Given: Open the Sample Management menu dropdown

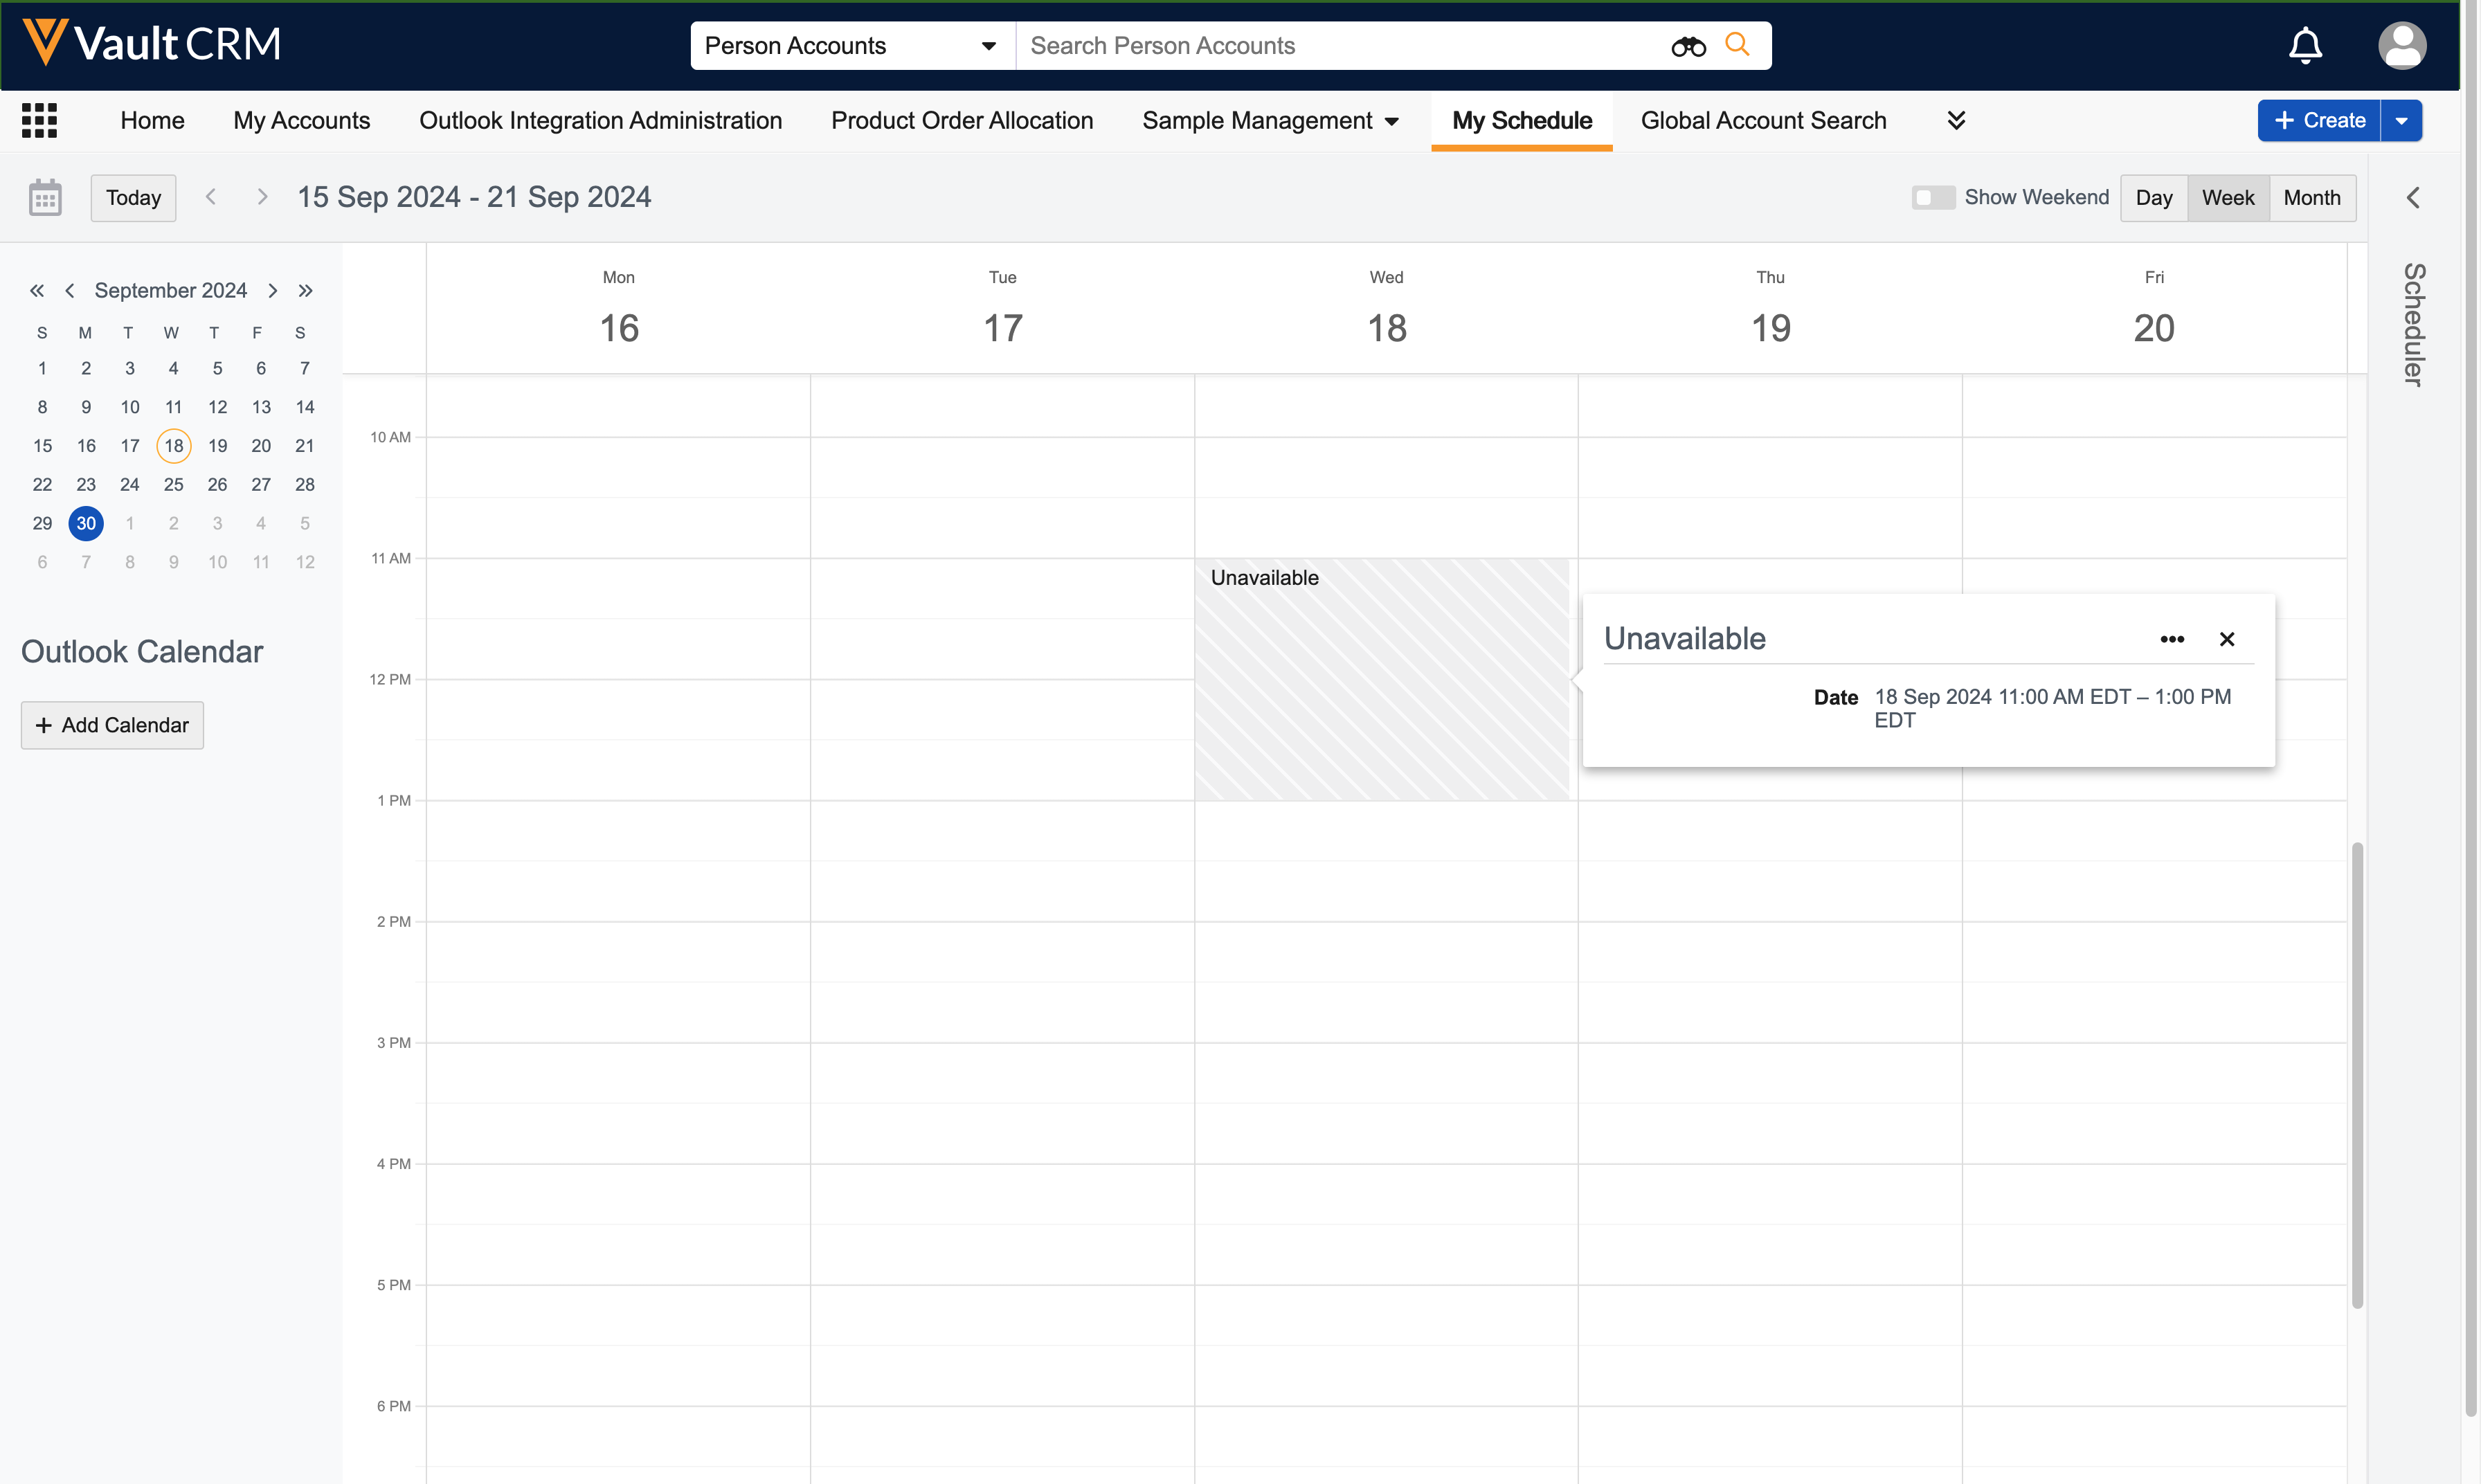Looking at the screenshot, I should (1391, 121).
